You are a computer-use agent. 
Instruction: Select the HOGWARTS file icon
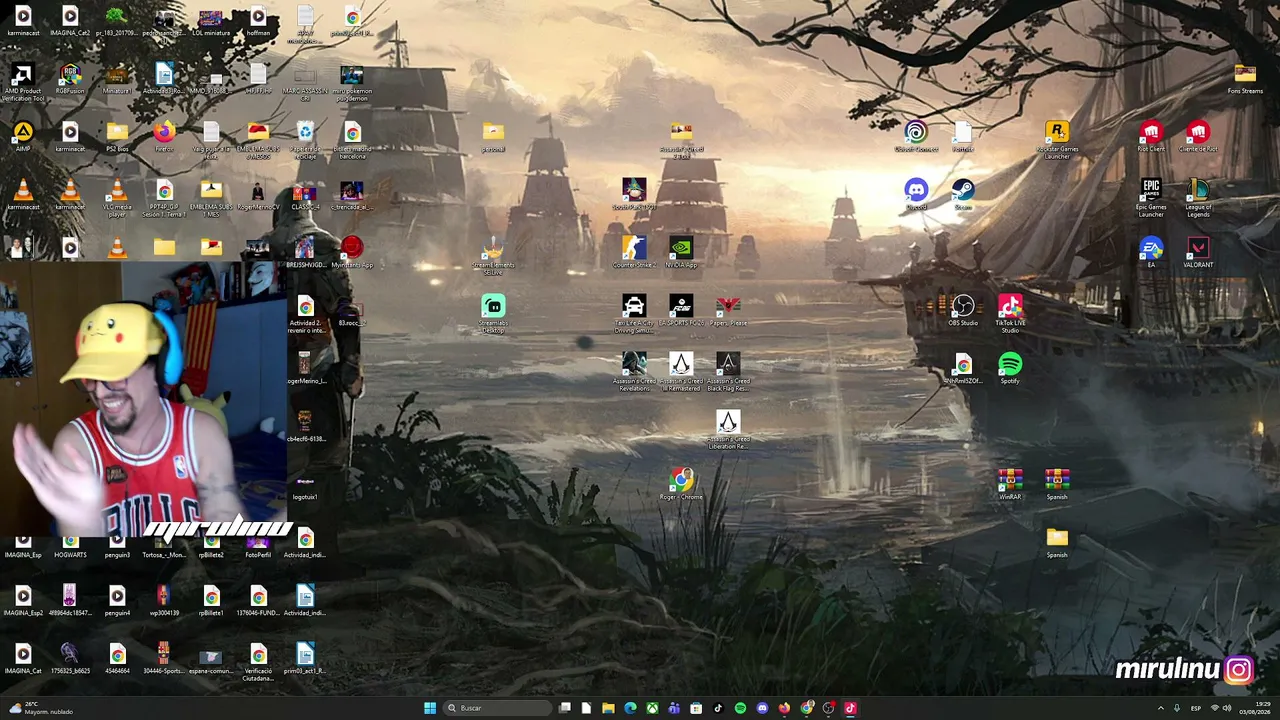(70, 546)
